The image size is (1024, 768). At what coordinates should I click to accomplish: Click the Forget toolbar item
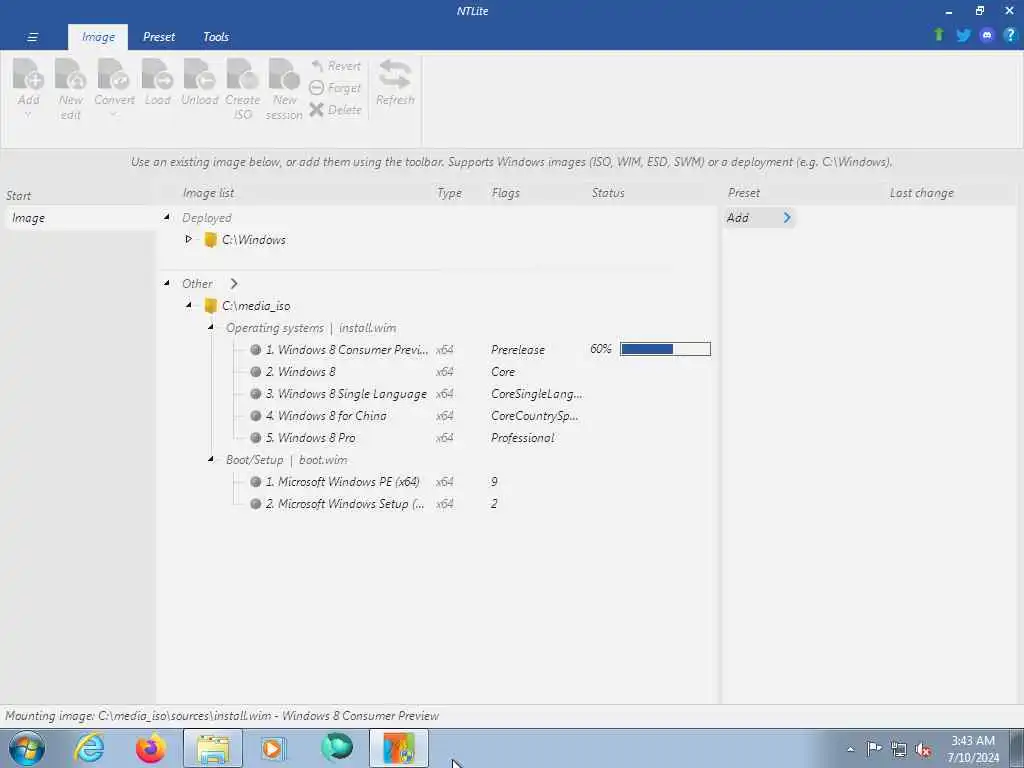(335, 88)
